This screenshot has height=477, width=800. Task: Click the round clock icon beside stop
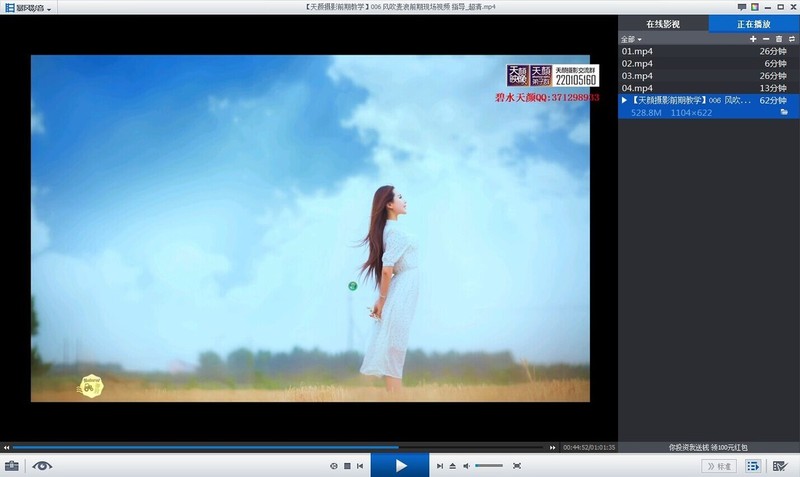tap(334, 466)
